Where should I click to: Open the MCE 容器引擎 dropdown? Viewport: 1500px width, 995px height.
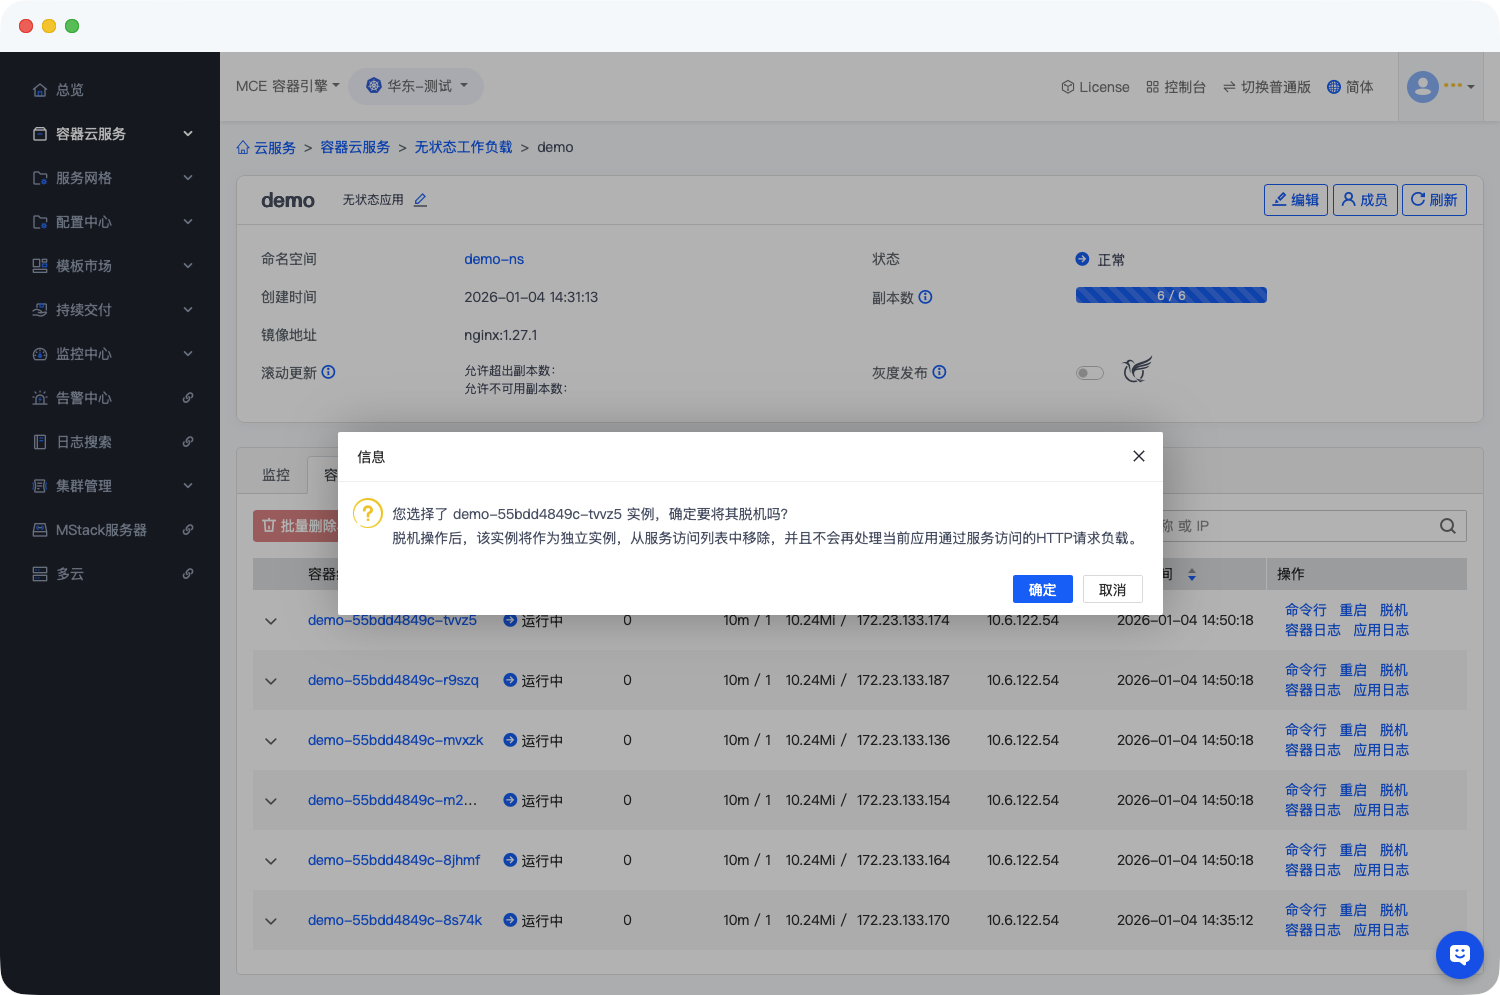pos(287,86)
